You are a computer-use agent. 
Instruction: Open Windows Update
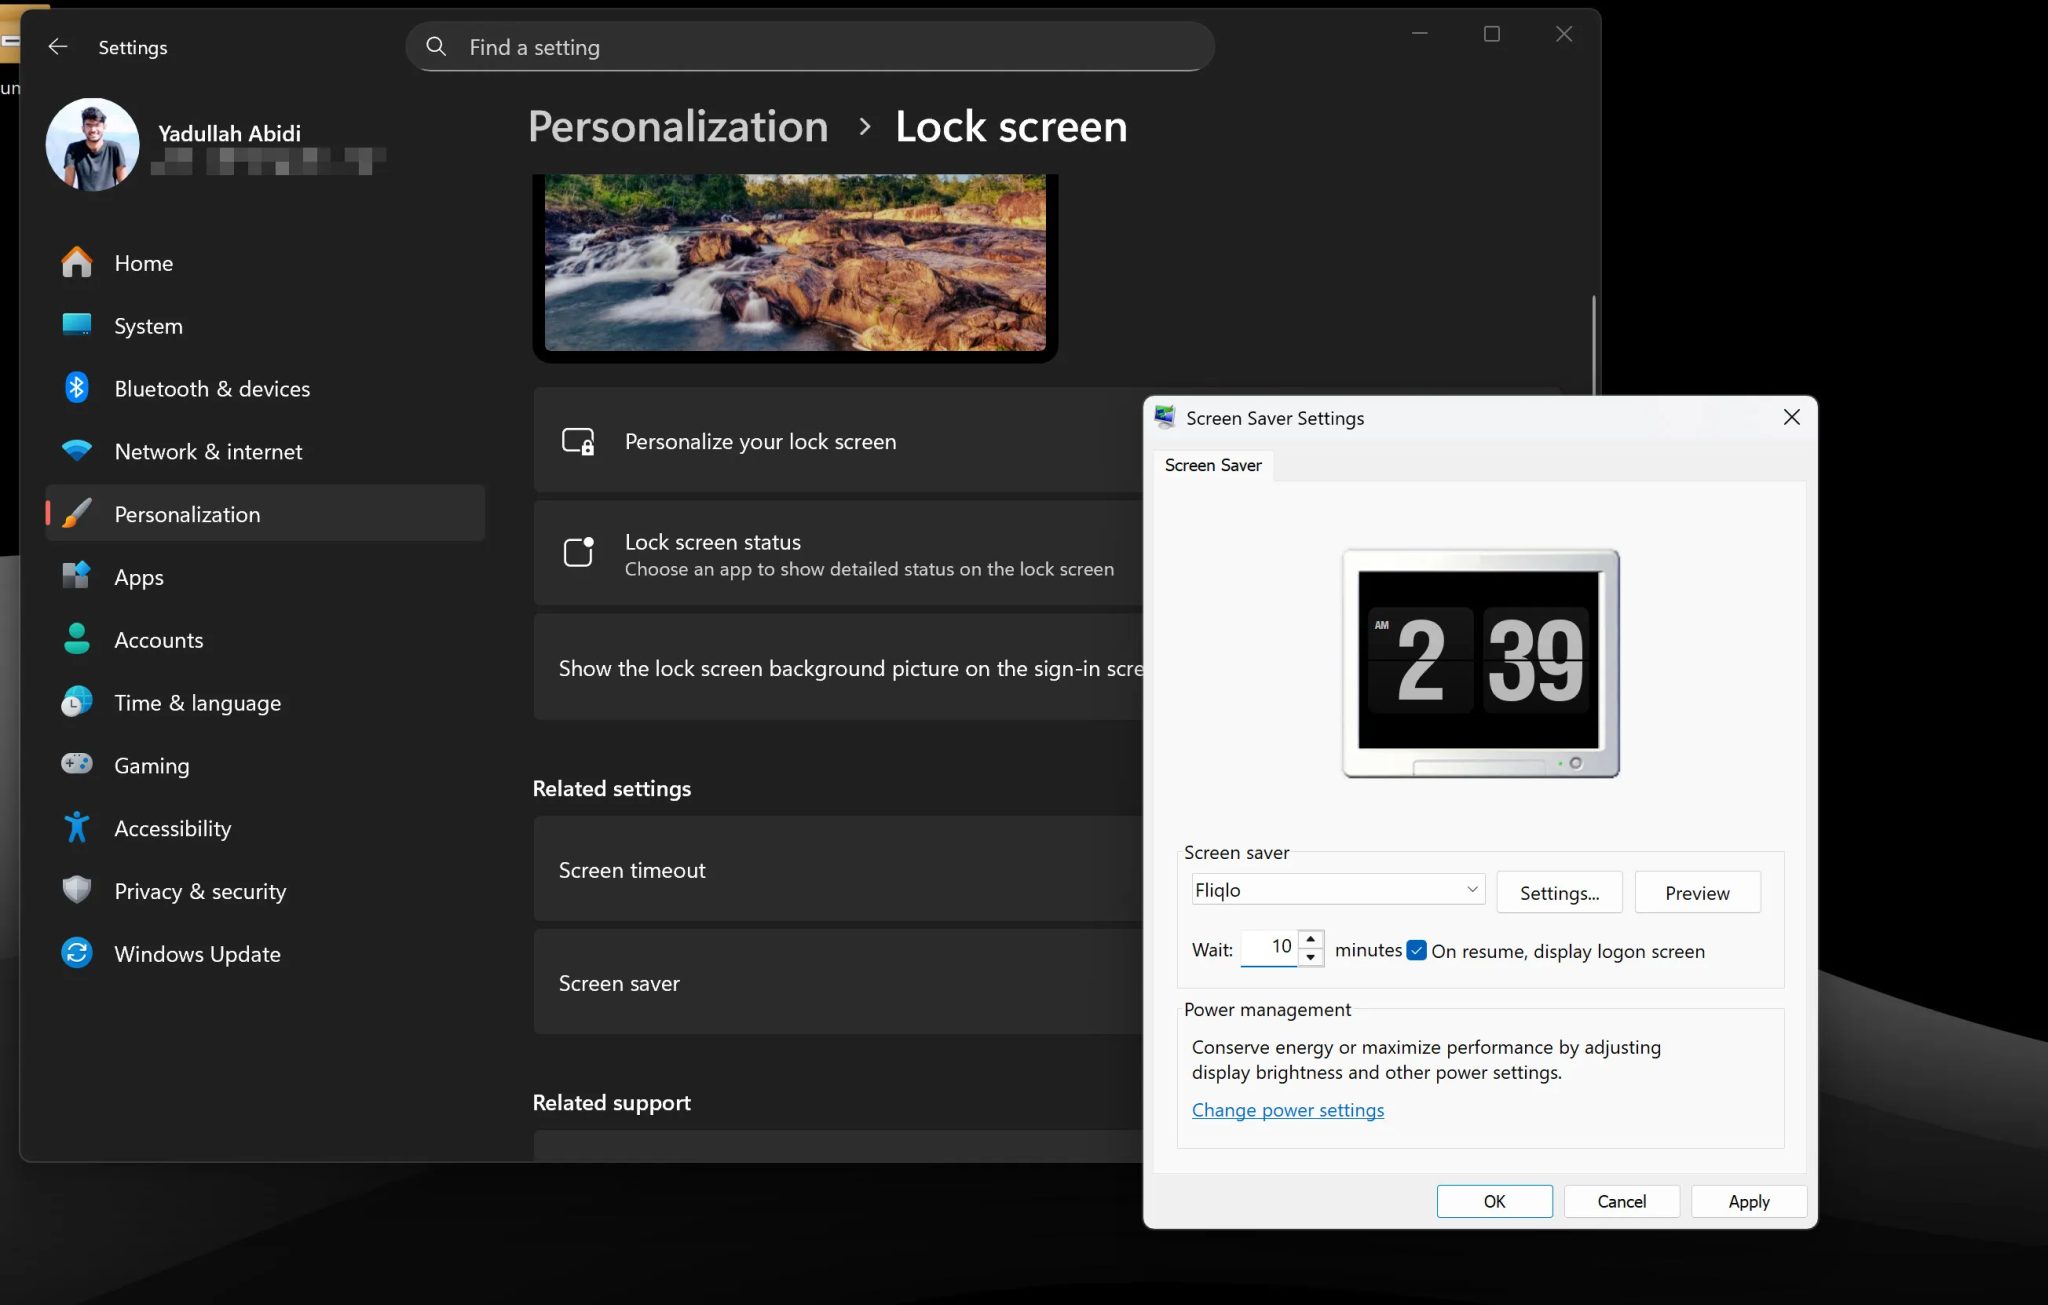click(x=197, y=953)
